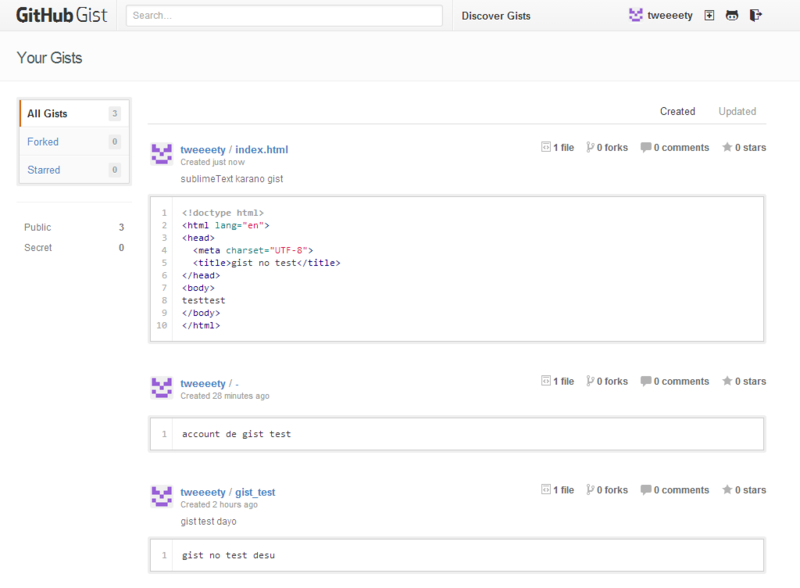Screen dimensions: 800x588
Task: Click code line 'gist no test desu'
Action: (228, 555)
